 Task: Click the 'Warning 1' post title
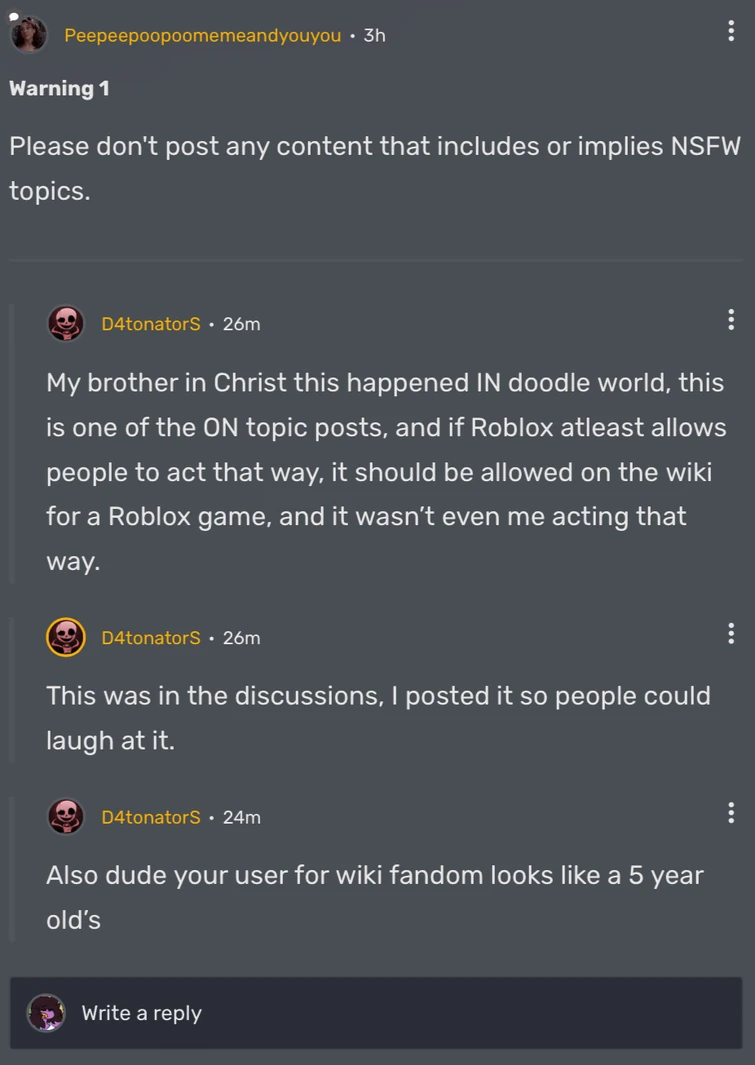59,88
